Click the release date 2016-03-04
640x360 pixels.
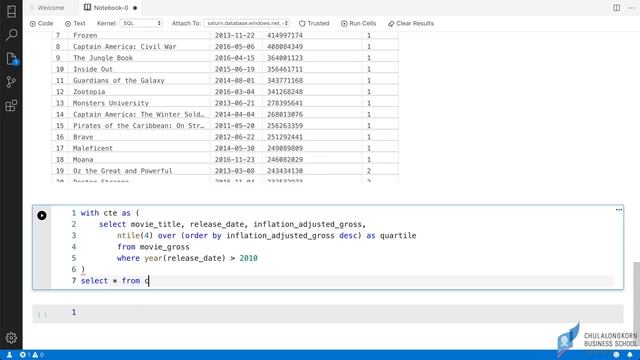234,92
